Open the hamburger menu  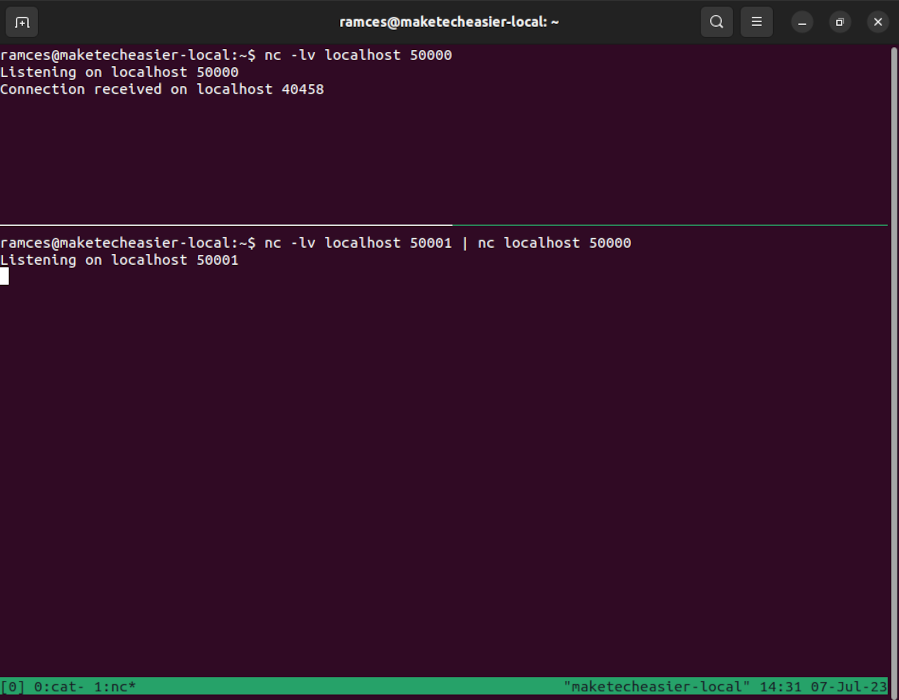[757, 22]
